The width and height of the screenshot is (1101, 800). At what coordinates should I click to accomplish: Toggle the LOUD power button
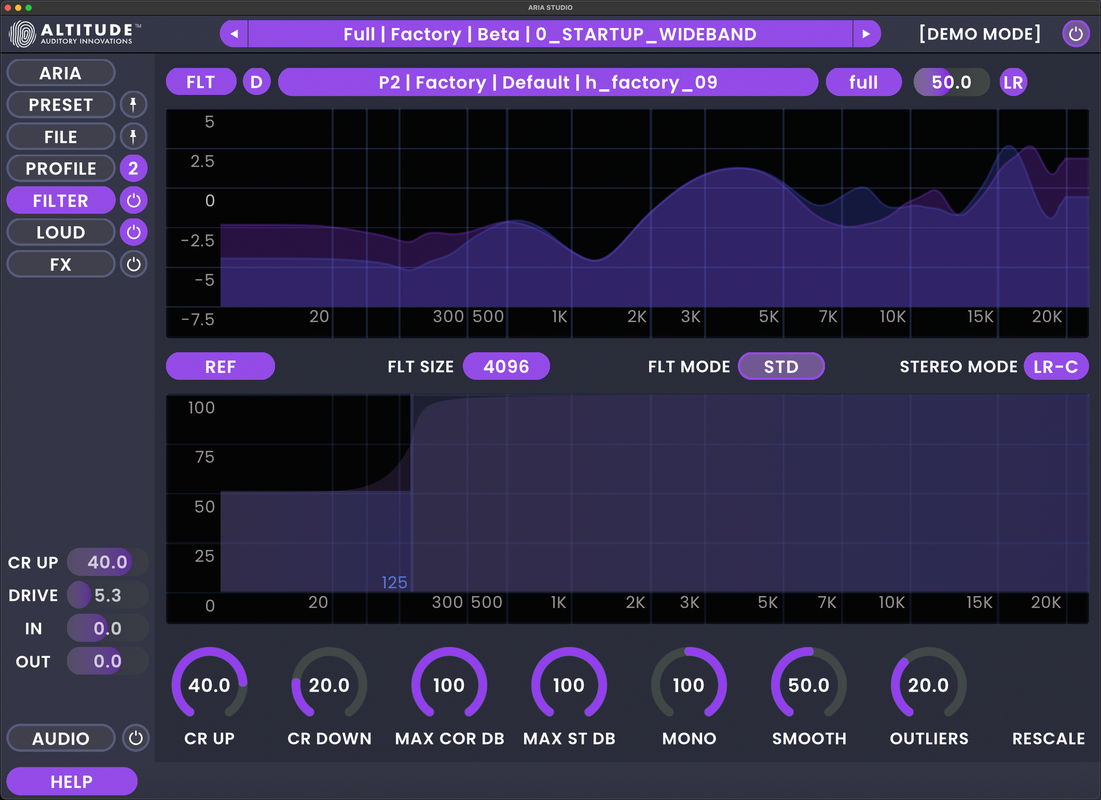[x=133, y=232]
